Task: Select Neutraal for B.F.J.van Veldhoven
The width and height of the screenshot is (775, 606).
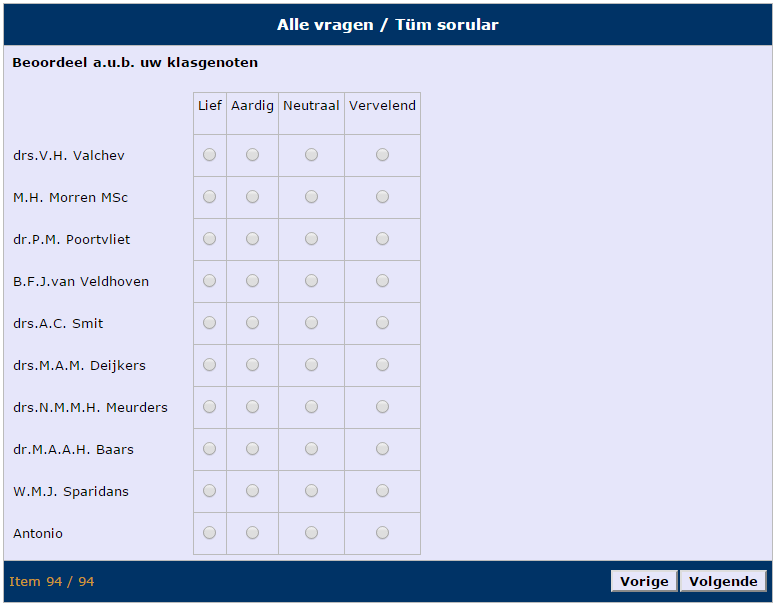Action: [311, 281]
